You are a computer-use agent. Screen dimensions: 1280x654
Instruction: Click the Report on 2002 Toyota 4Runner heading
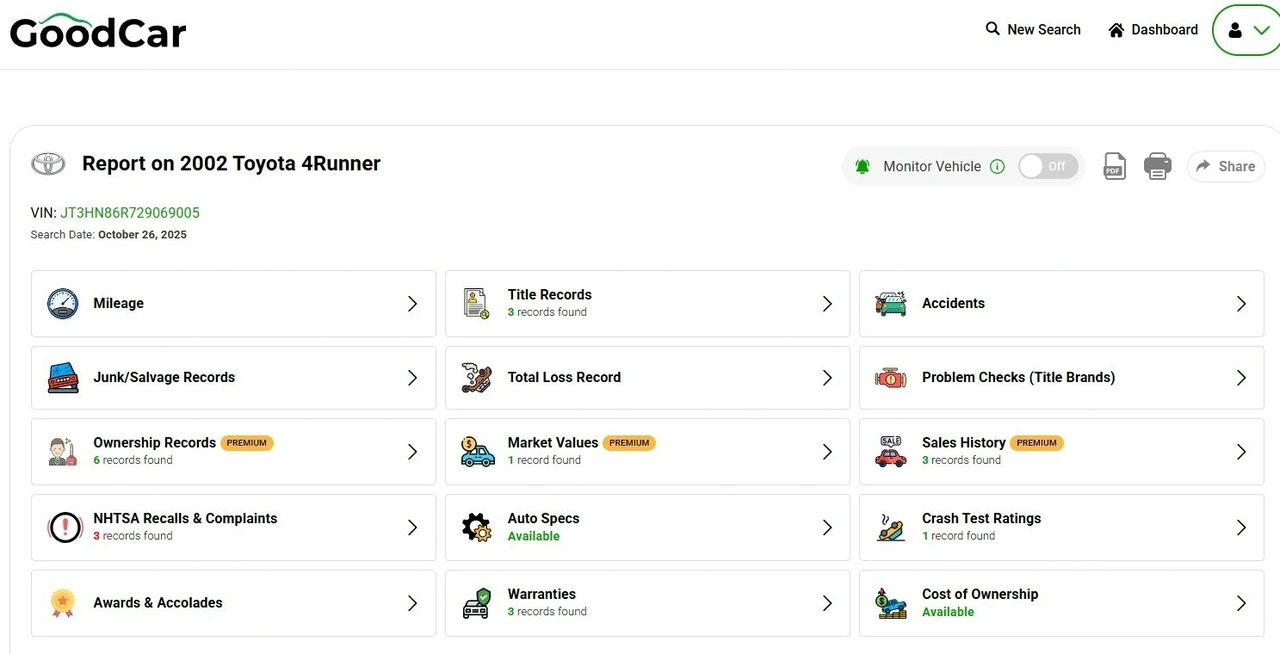coord(231,164)
